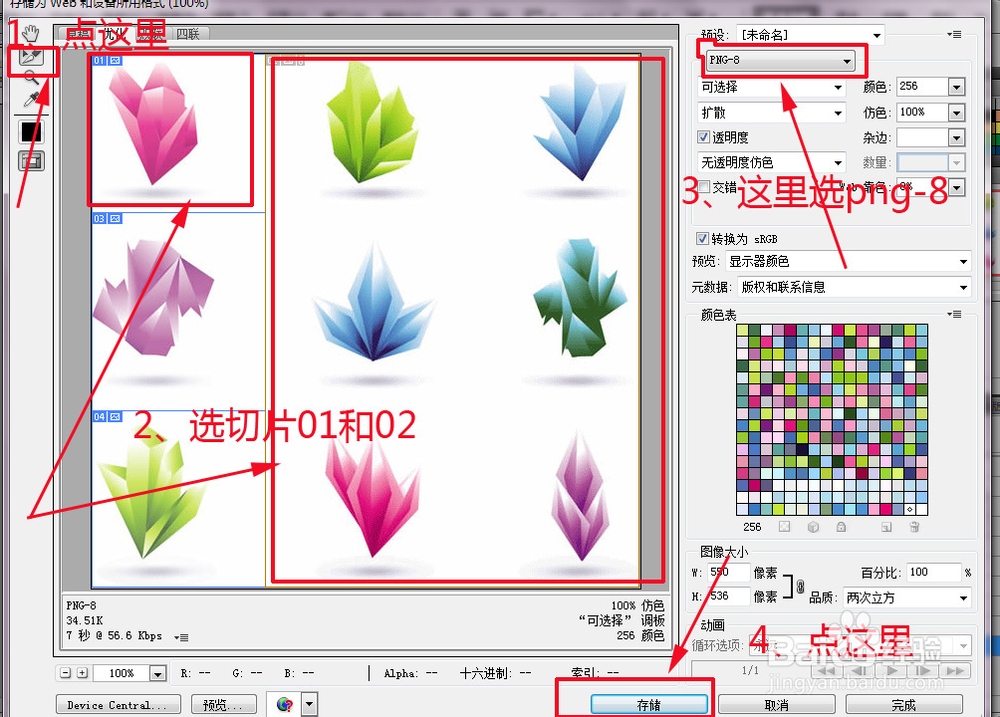Click the eyedropper color swatch
Viewport: 1000px width, 717px height.
31,131
